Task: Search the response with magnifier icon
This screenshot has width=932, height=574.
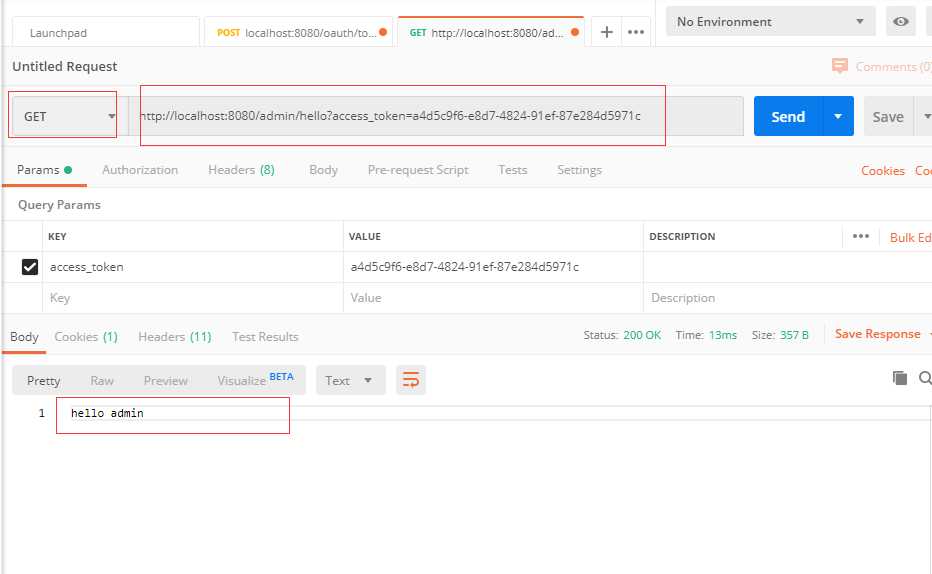Action: pos(925,377)
